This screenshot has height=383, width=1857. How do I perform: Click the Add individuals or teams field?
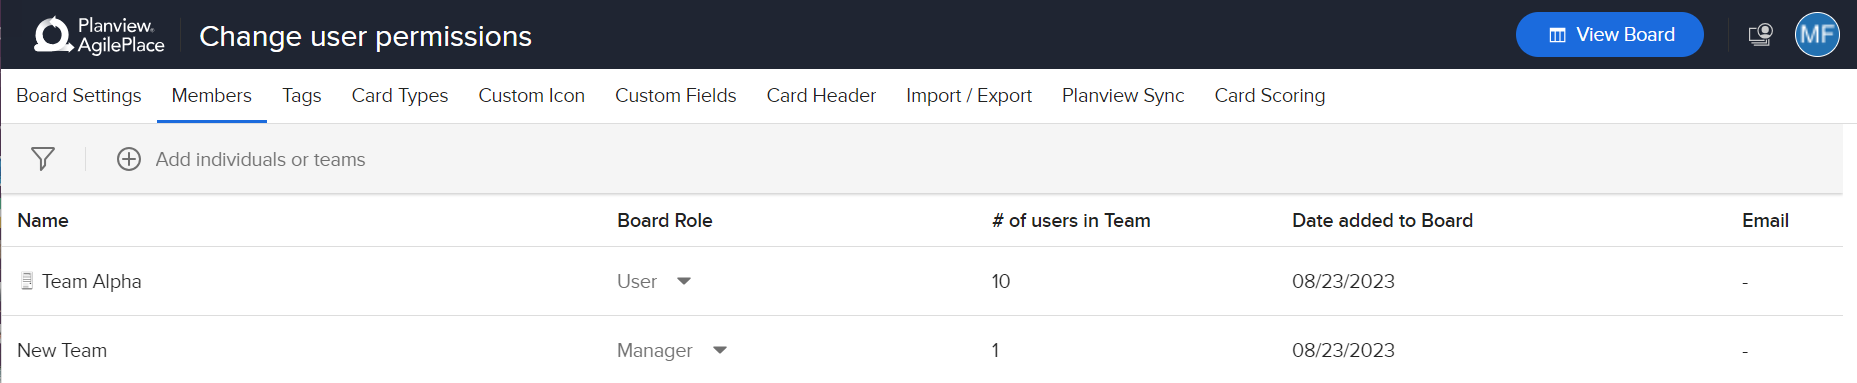tap(261, 159)
